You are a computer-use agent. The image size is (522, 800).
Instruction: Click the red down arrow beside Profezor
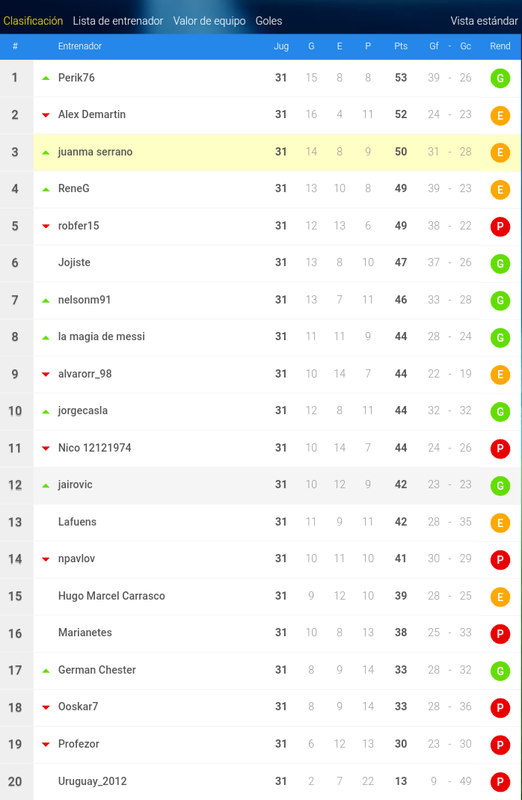pyautogui.click(x=46, y=744)
